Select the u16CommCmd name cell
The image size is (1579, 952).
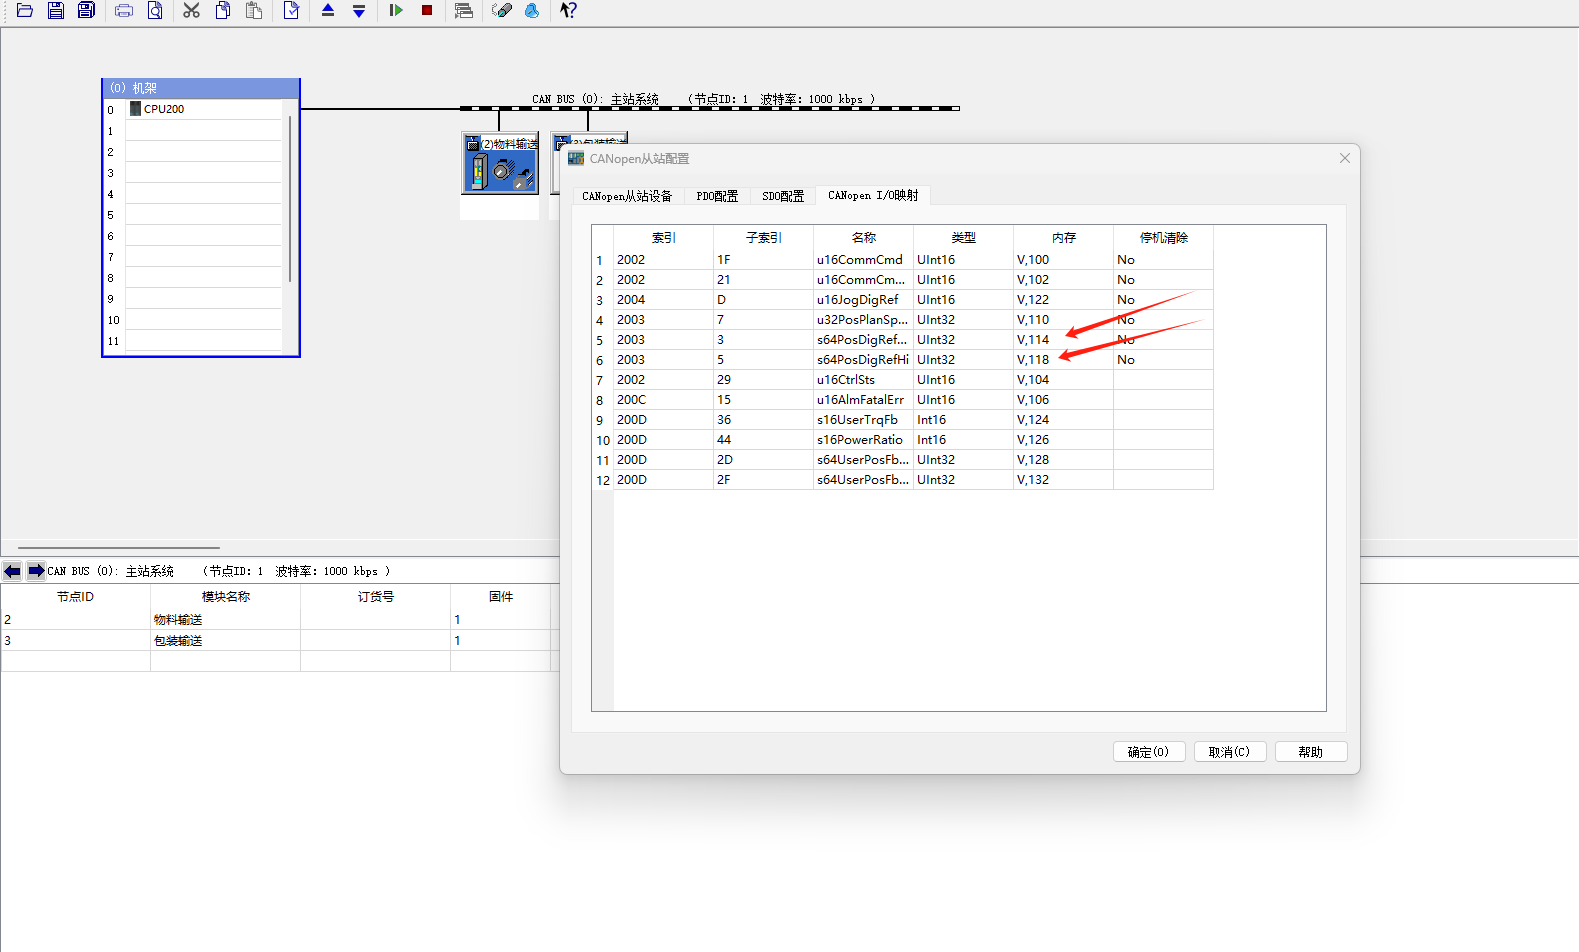coord(864,260)
